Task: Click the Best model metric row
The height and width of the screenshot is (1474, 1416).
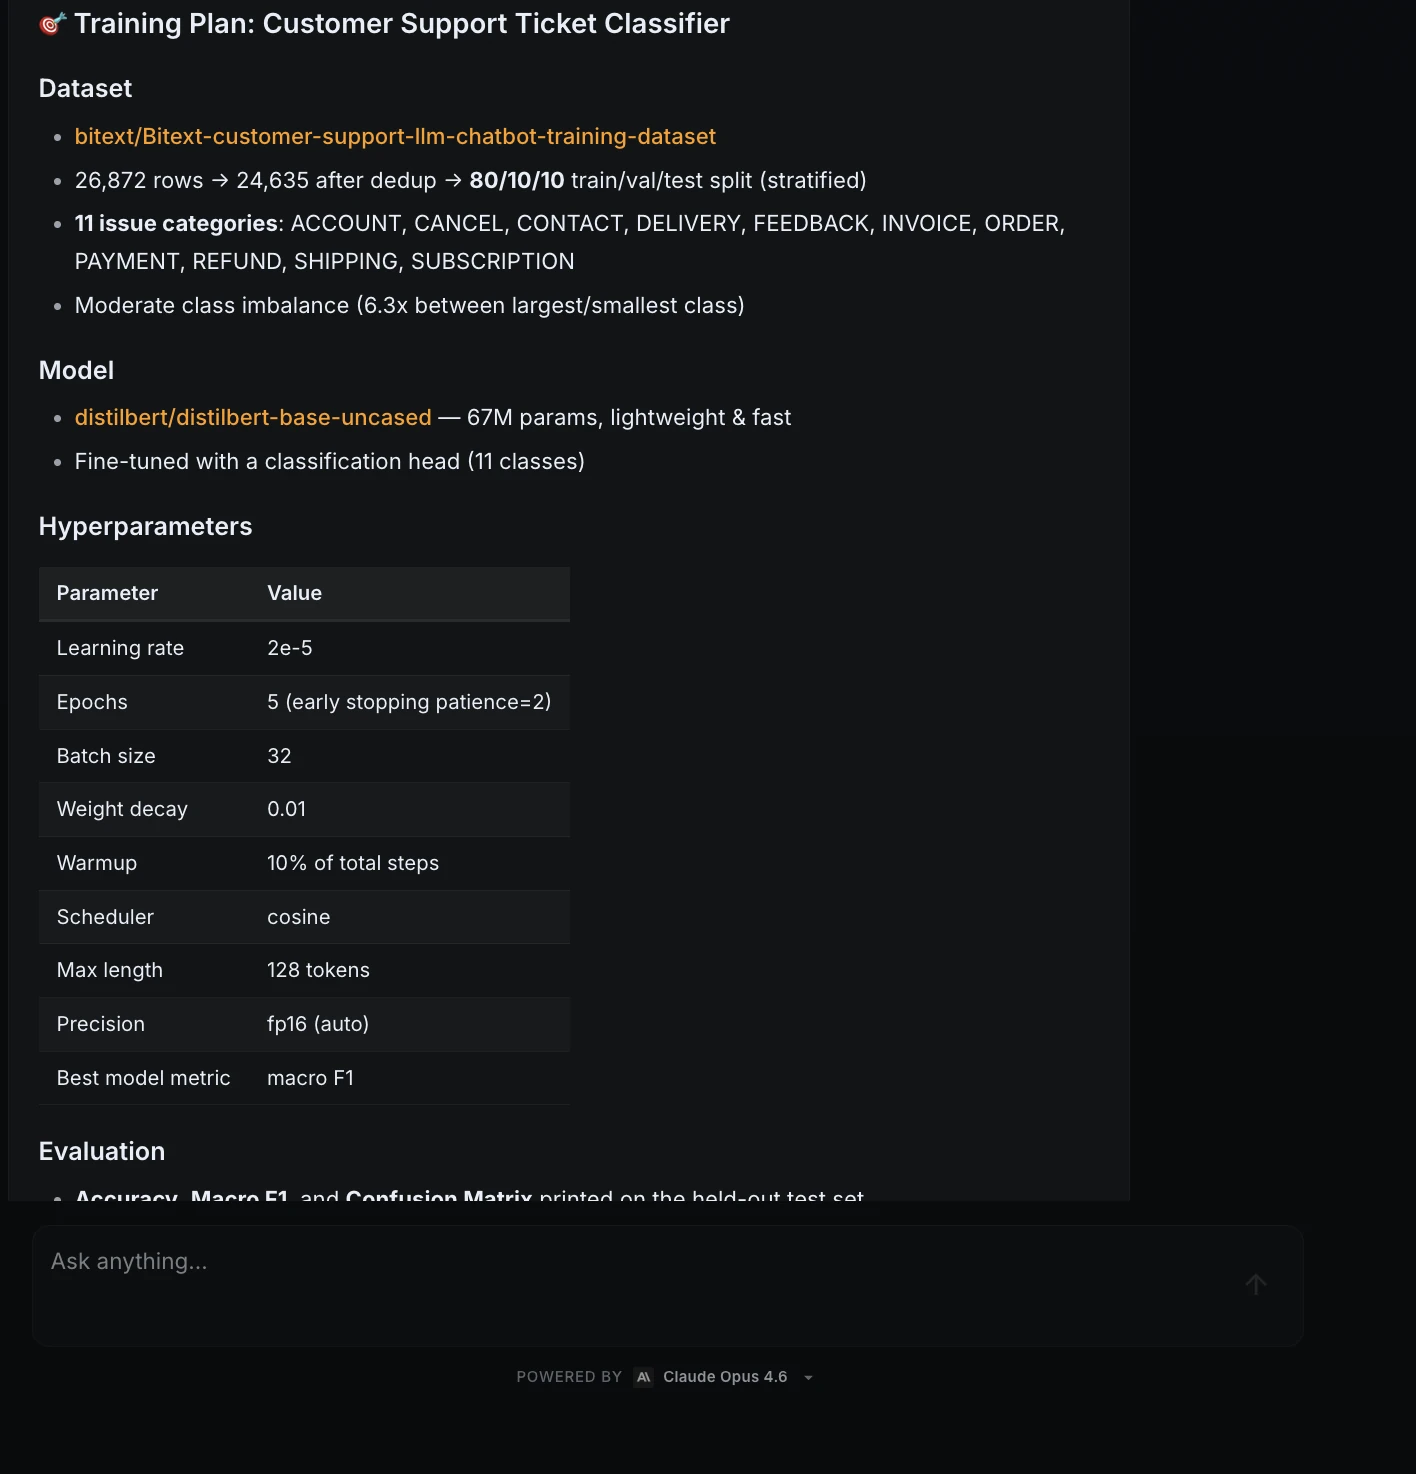Action: point(304,1078)
